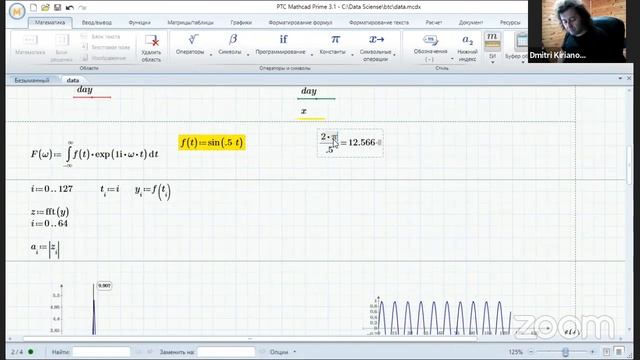Select the Математика ribbon tab
Screen dimensions: 640x360
[50, 22]
